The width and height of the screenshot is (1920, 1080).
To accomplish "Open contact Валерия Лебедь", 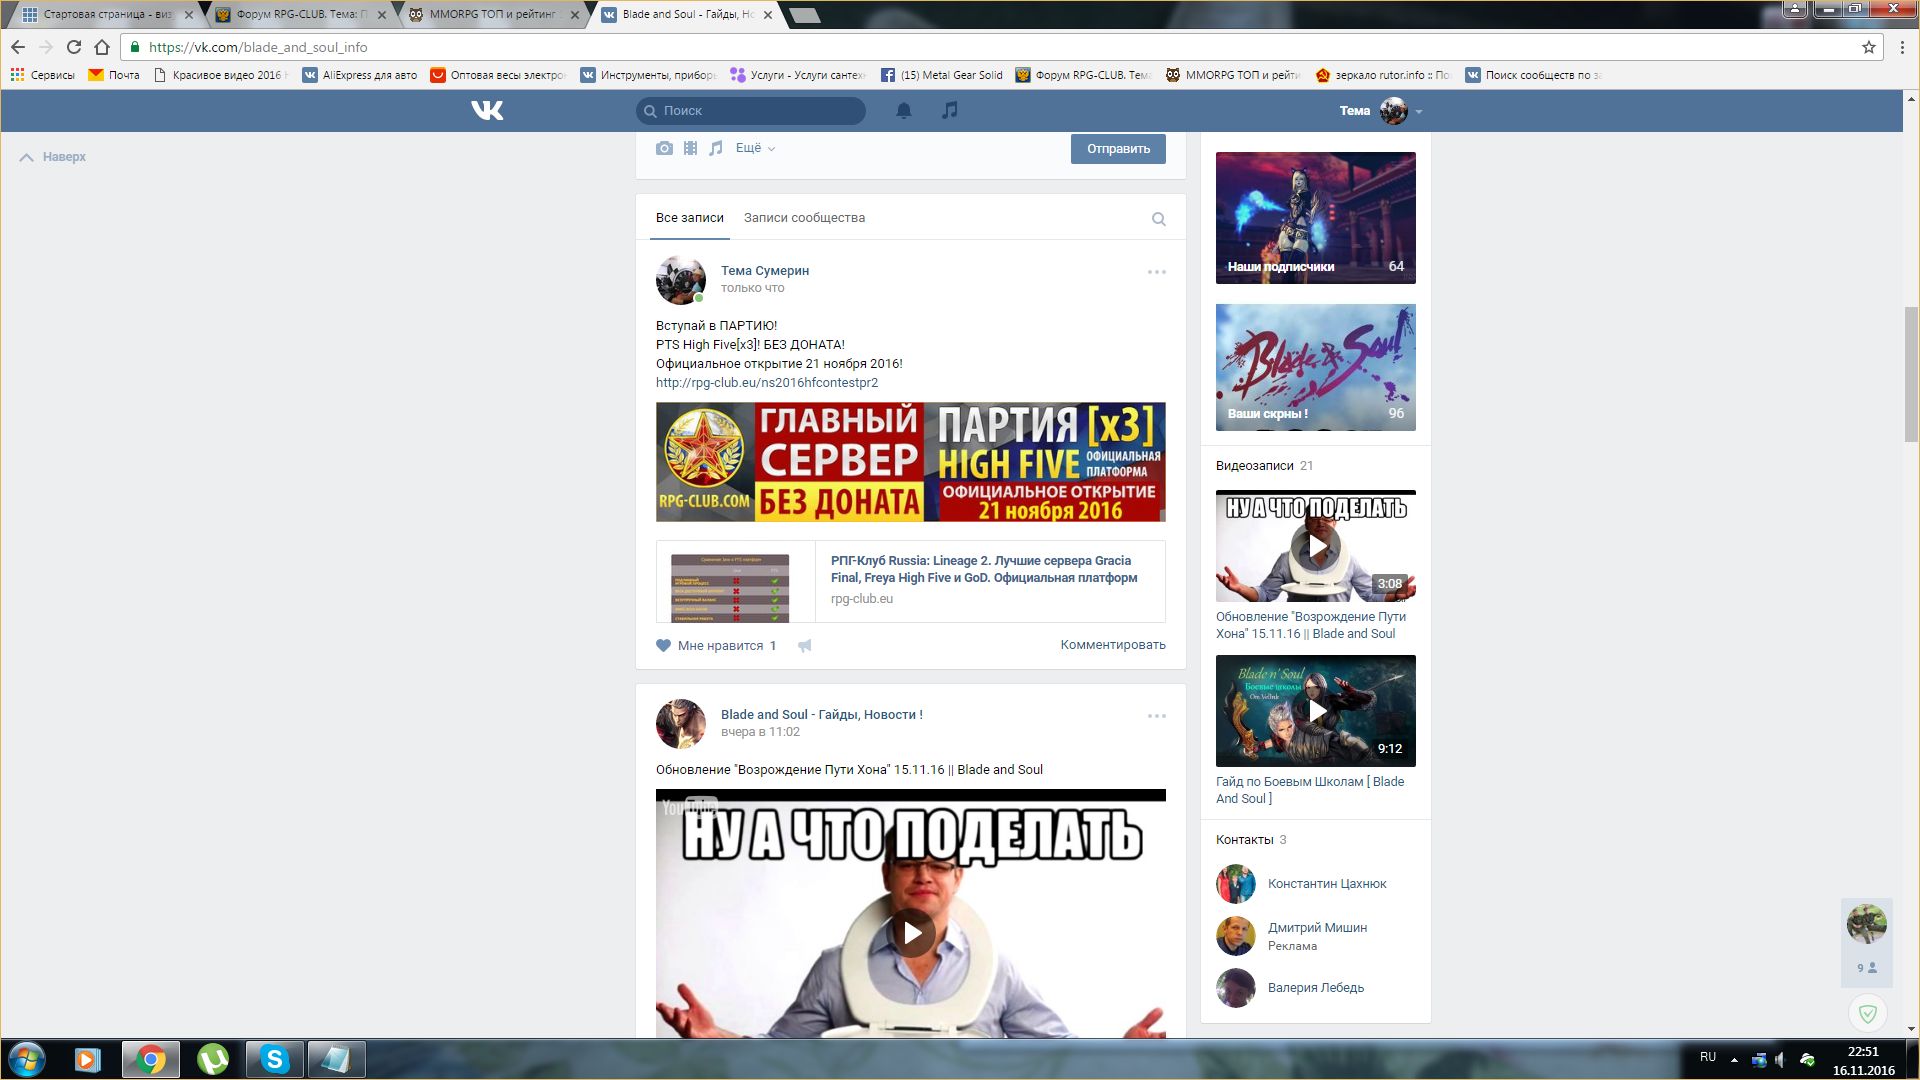I will pos(1316,988).
